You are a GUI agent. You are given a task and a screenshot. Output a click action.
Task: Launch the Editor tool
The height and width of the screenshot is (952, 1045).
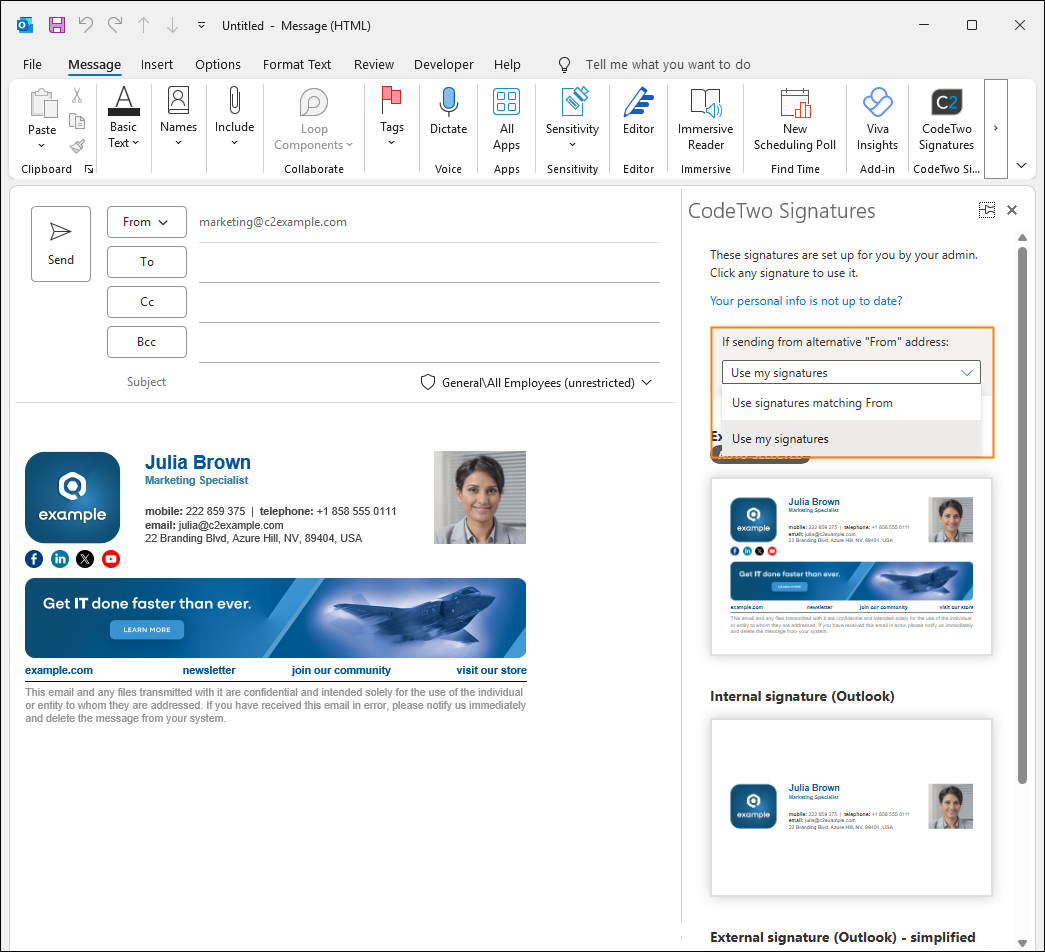[x=638, y=112]
